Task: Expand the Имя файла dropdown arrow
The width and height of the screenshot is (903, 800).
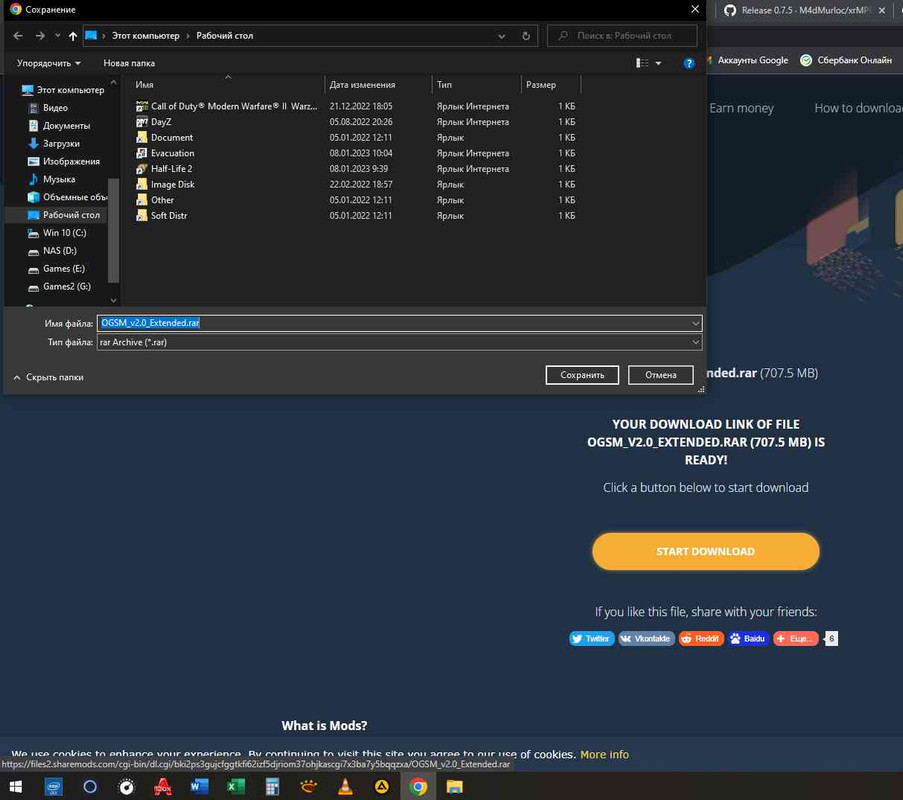Action: (696, 323)
